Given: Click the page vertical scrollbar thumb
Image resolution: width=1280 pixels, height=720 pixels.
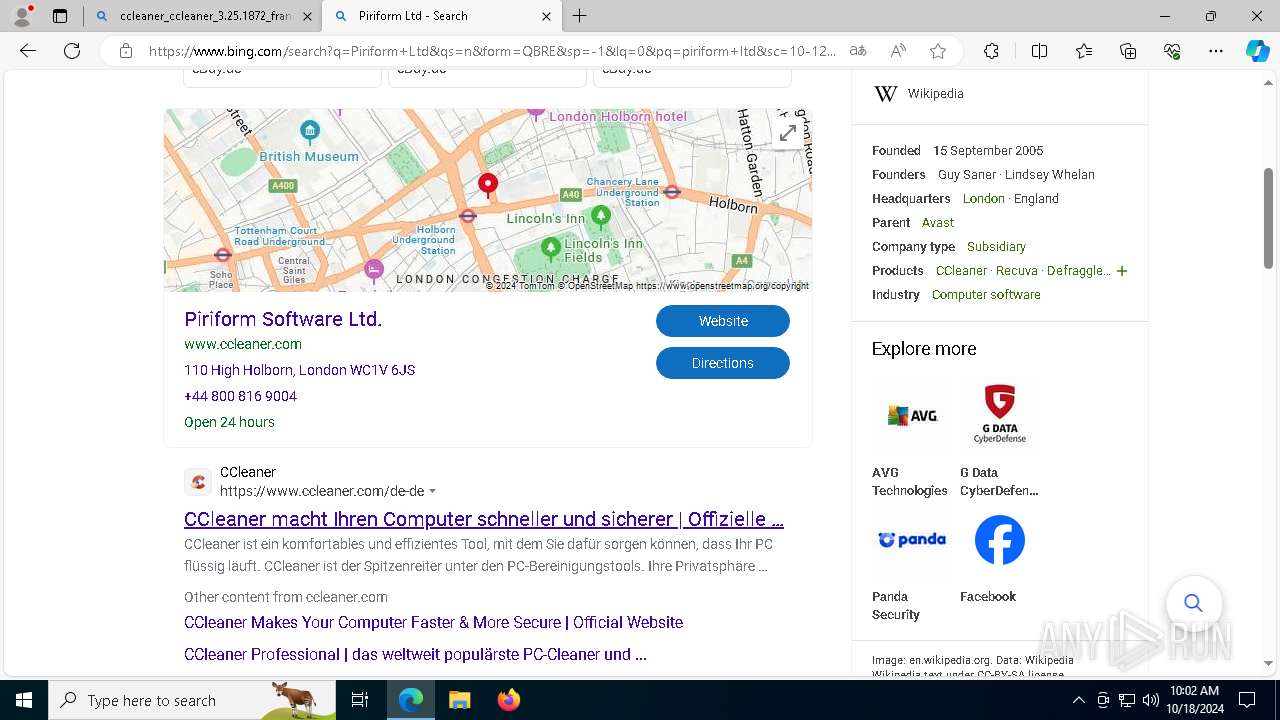Looking at the screenshot, I should click(x=1268, y=218).
